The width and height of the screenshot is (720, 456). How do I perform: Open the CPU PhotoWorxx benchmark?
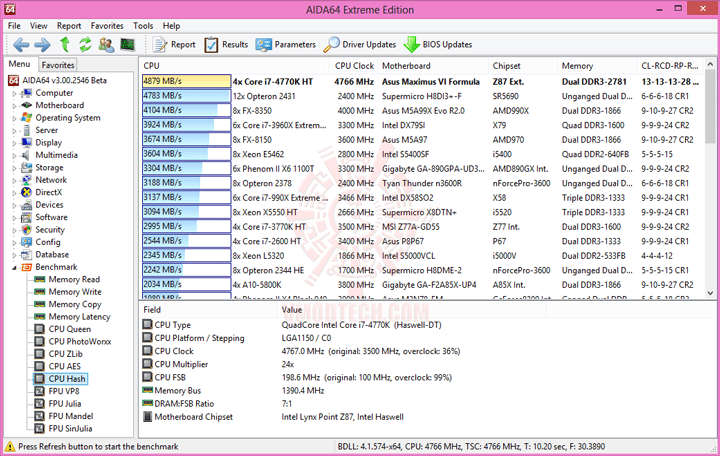[x=80, y=341]
